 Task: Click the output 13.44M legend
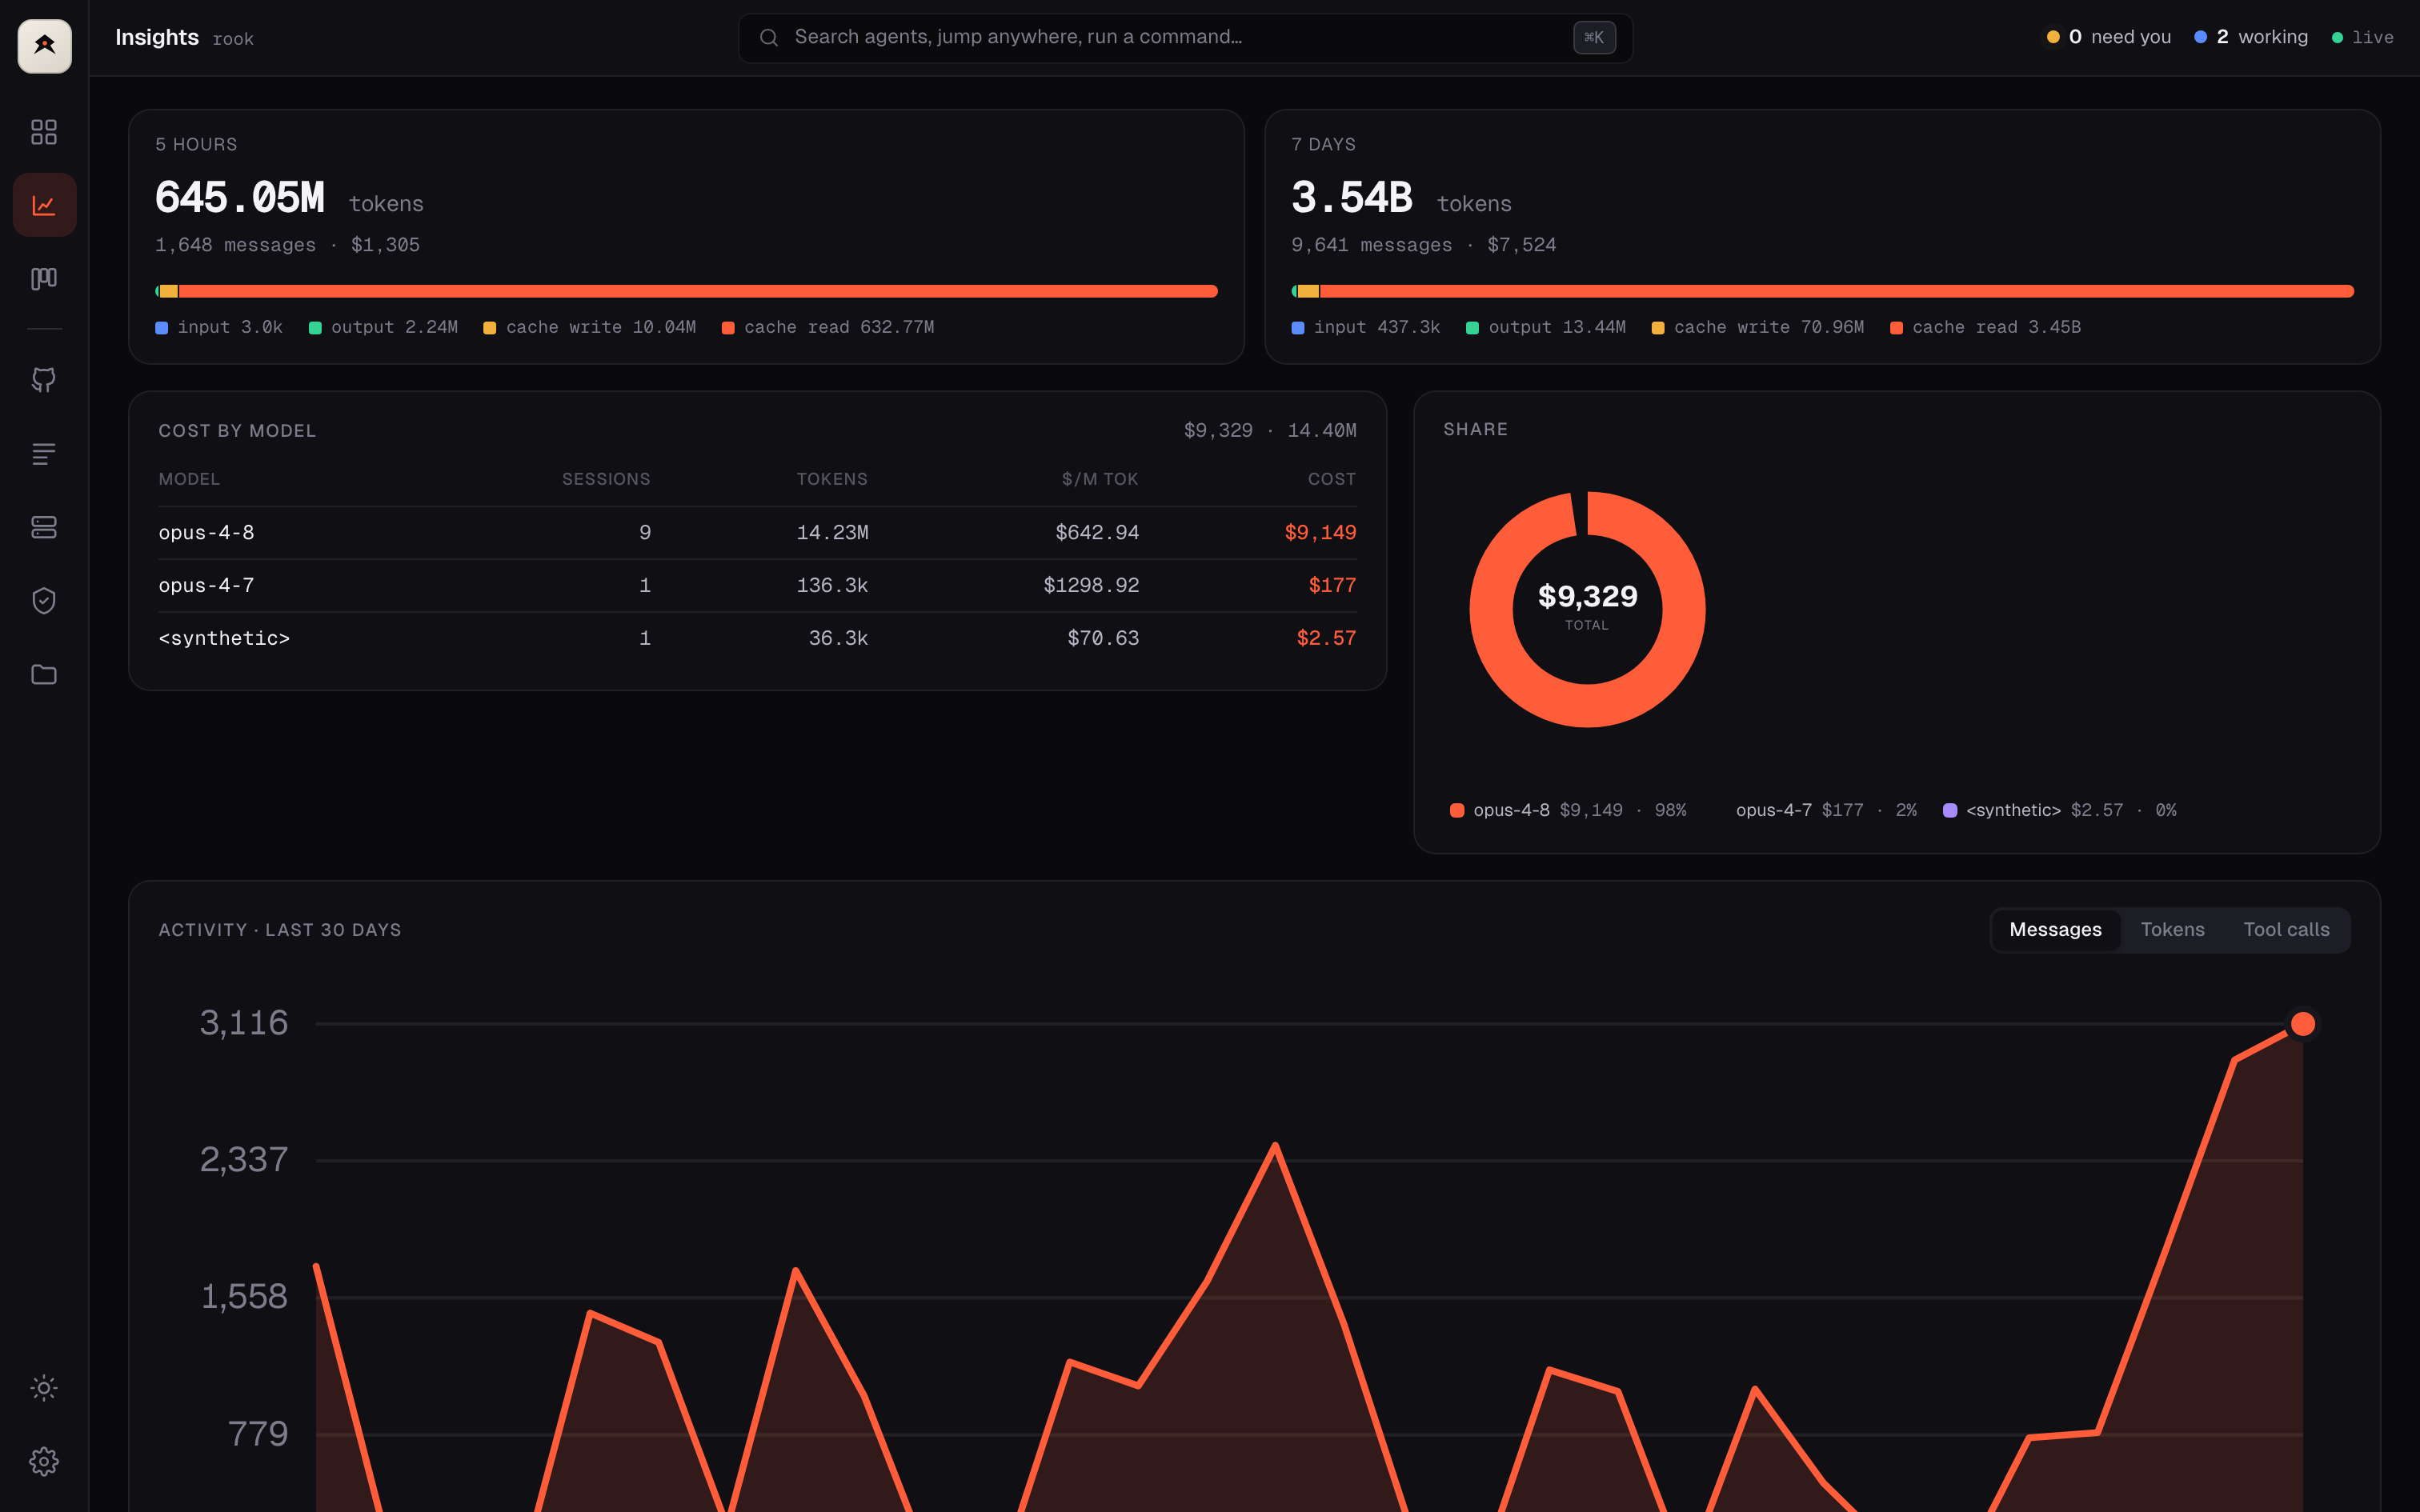[1546, 327]
